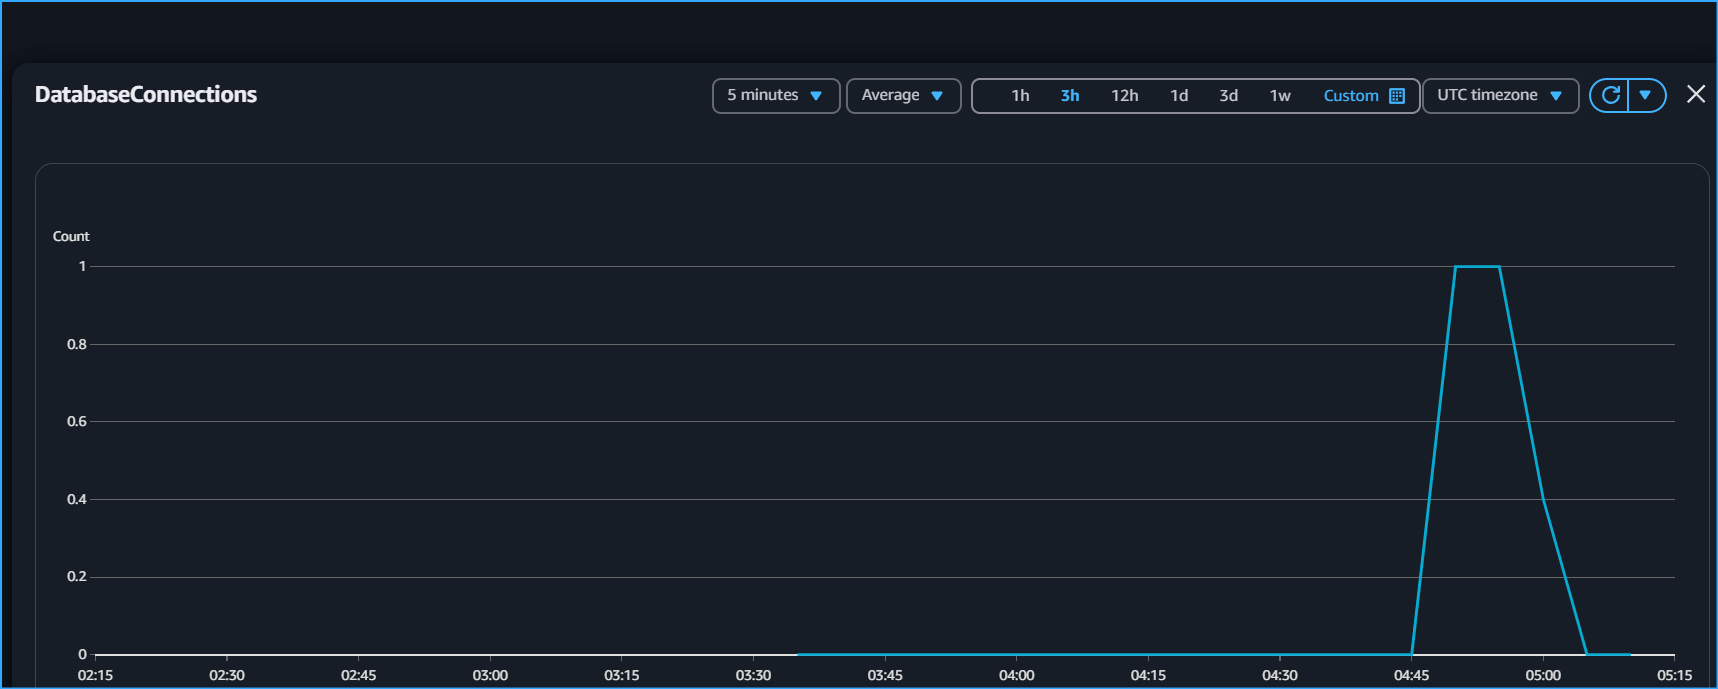Switch to the 12h time range
Viewport: 1718px width, 689px height.
[x=1124, y=96]
